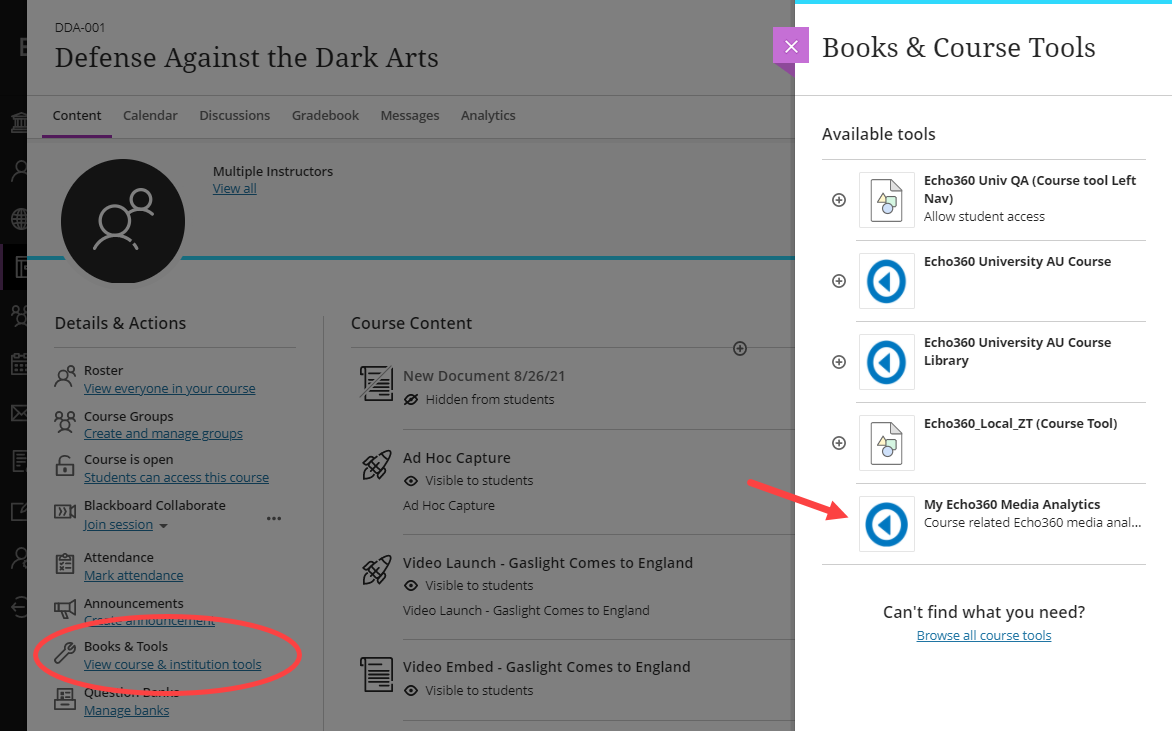Screen dimensions: 1172x731
Task: Click the Course Groups icon
Action: (65, 422)
